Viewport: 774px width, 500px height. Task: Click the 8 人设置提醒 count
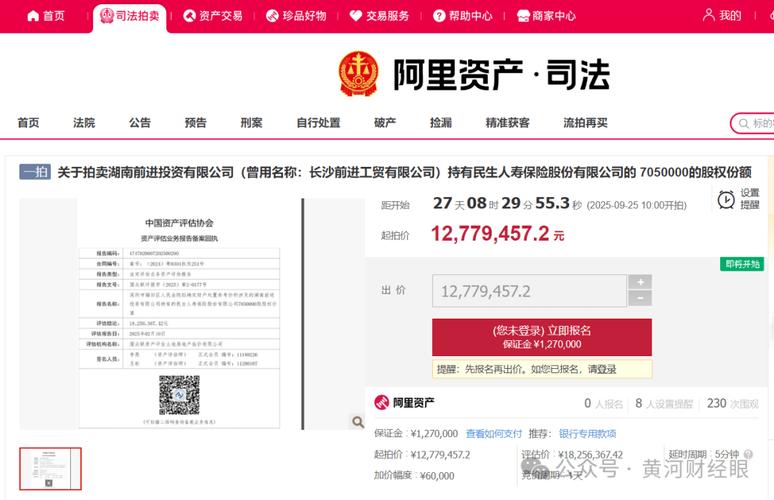[664, 404]
